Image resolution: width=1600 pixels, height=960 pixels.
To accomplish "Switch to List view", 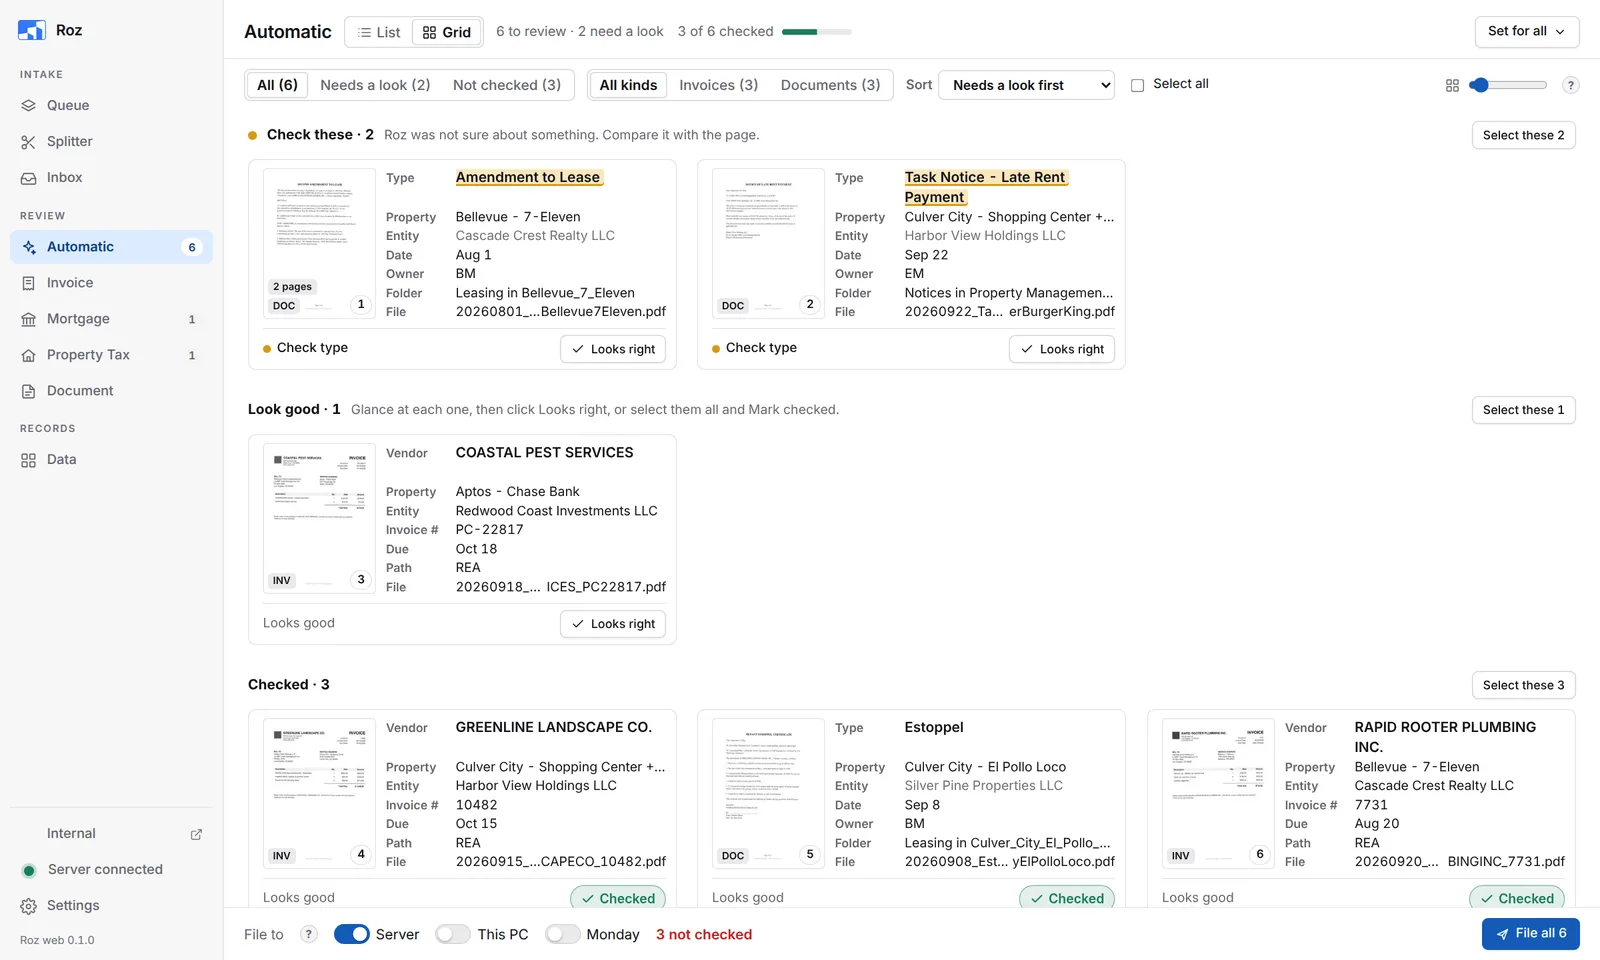I will (x=379, y=32).
